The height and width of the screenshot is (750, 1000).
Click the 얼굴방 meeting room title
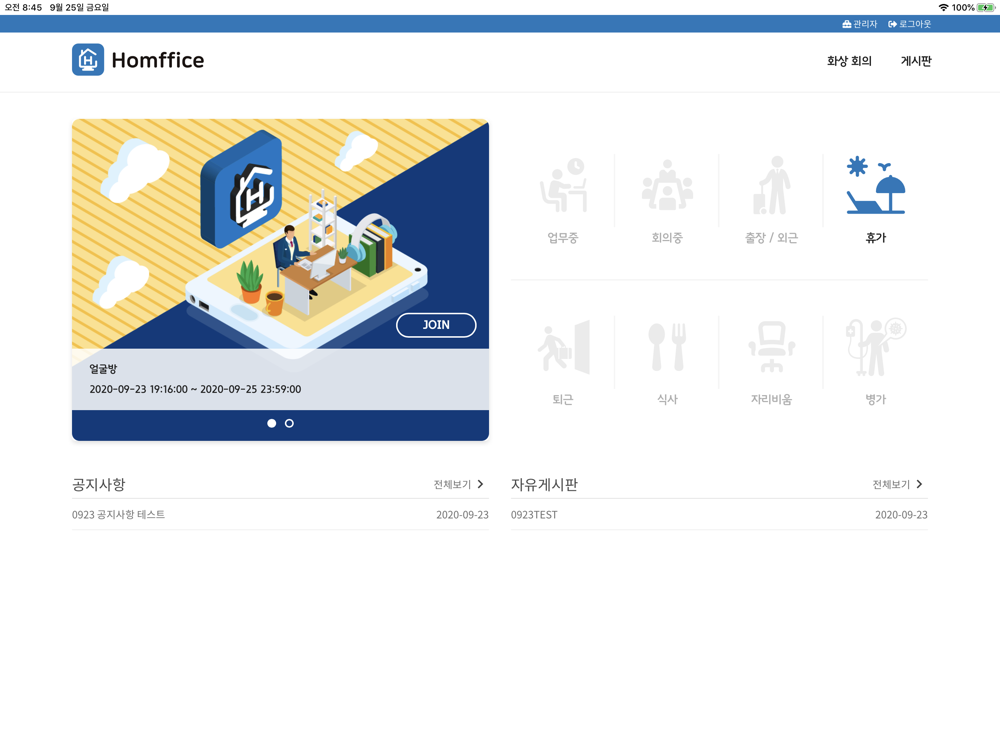(x=103, y=369)
